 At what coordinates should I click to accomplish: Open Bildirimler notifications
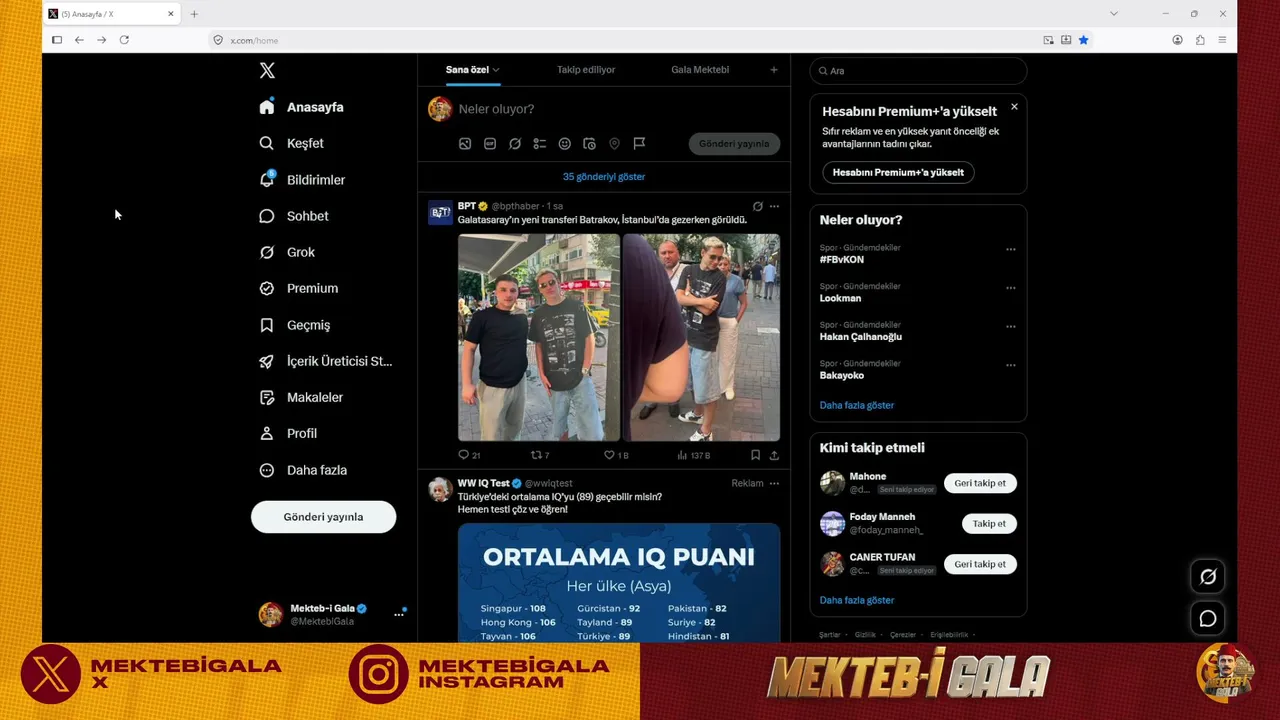[302, 180]
